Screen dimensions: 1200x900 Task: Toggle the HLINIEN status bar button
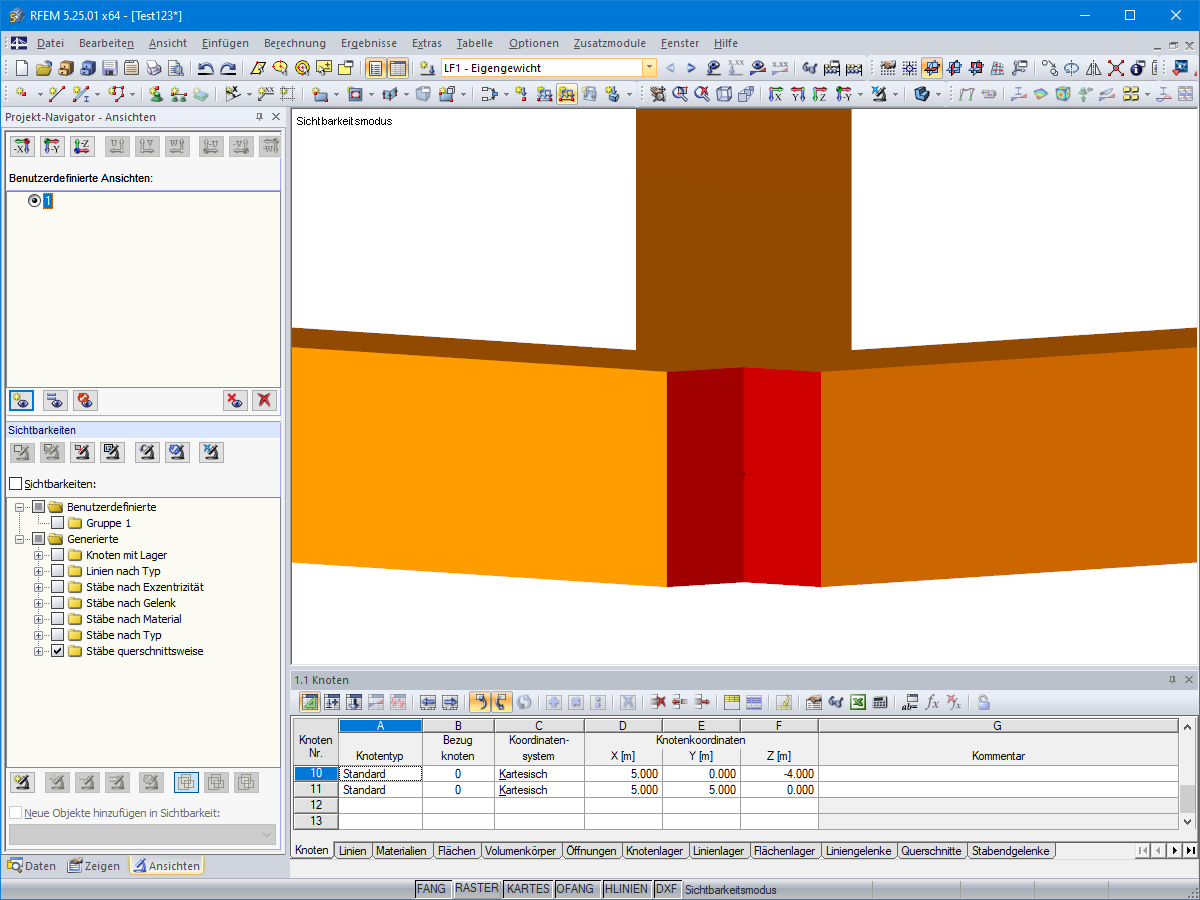[626, 889]
